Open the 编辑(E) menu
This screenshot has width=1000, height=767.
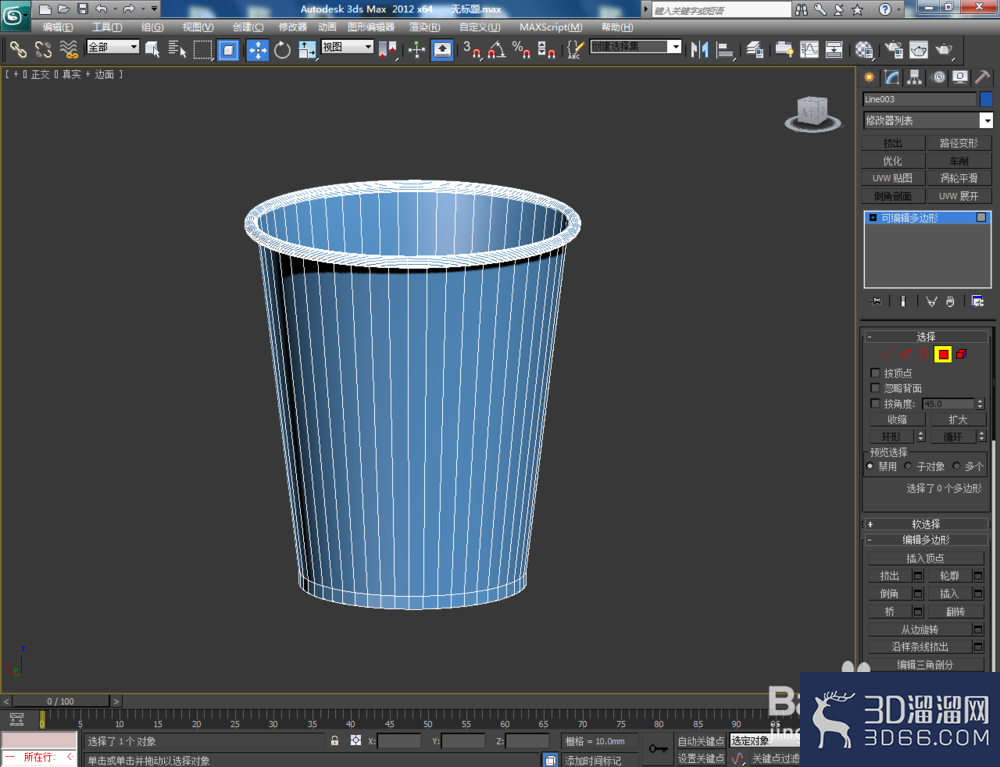click(57, 27)
